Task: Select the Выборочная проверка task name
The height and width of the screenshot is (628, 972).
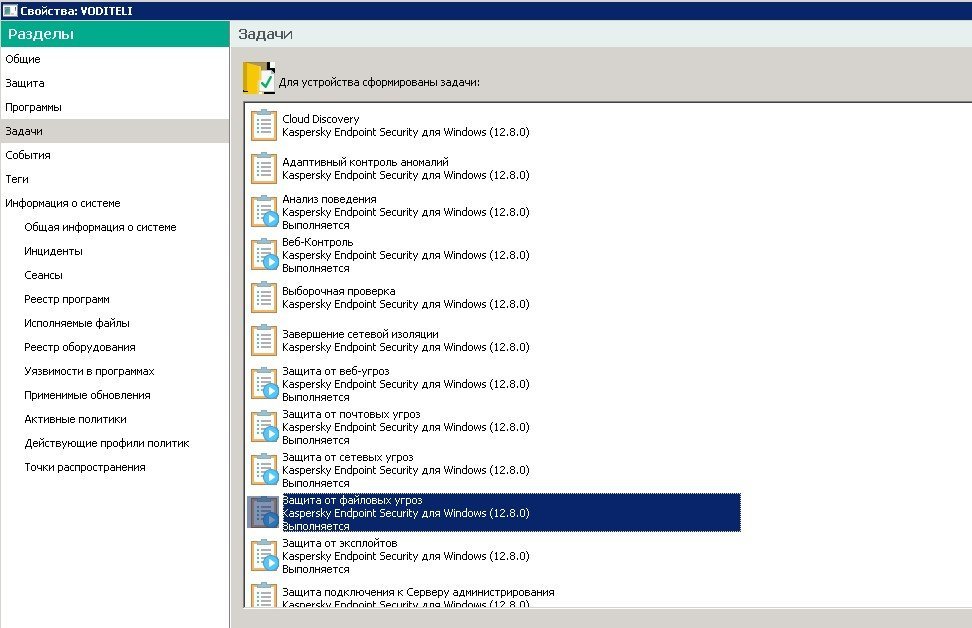Action: 338,291
